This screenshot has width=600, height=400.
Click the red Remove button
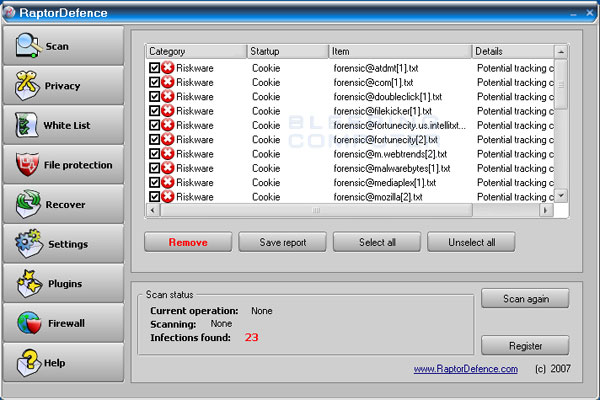[188, 242]
